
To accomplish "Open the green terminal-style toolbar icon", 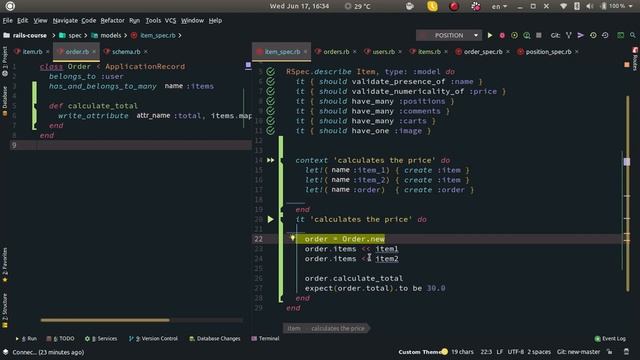I will [620, 36].
